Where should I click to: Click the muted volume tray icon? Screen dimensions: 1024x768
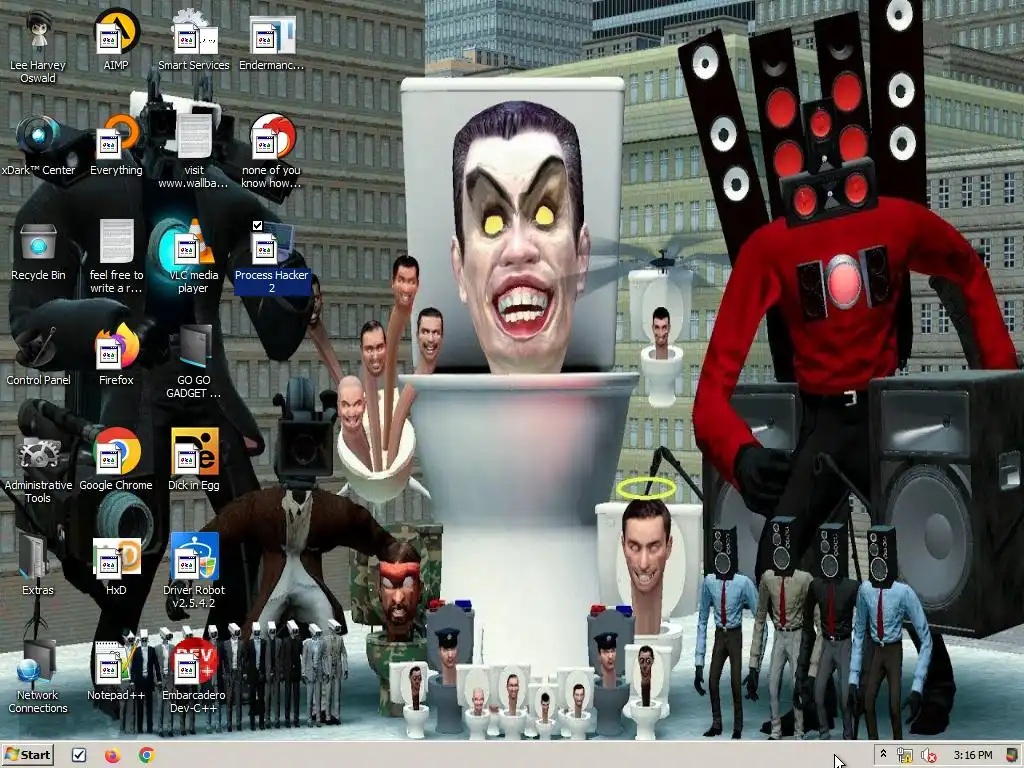929,755
